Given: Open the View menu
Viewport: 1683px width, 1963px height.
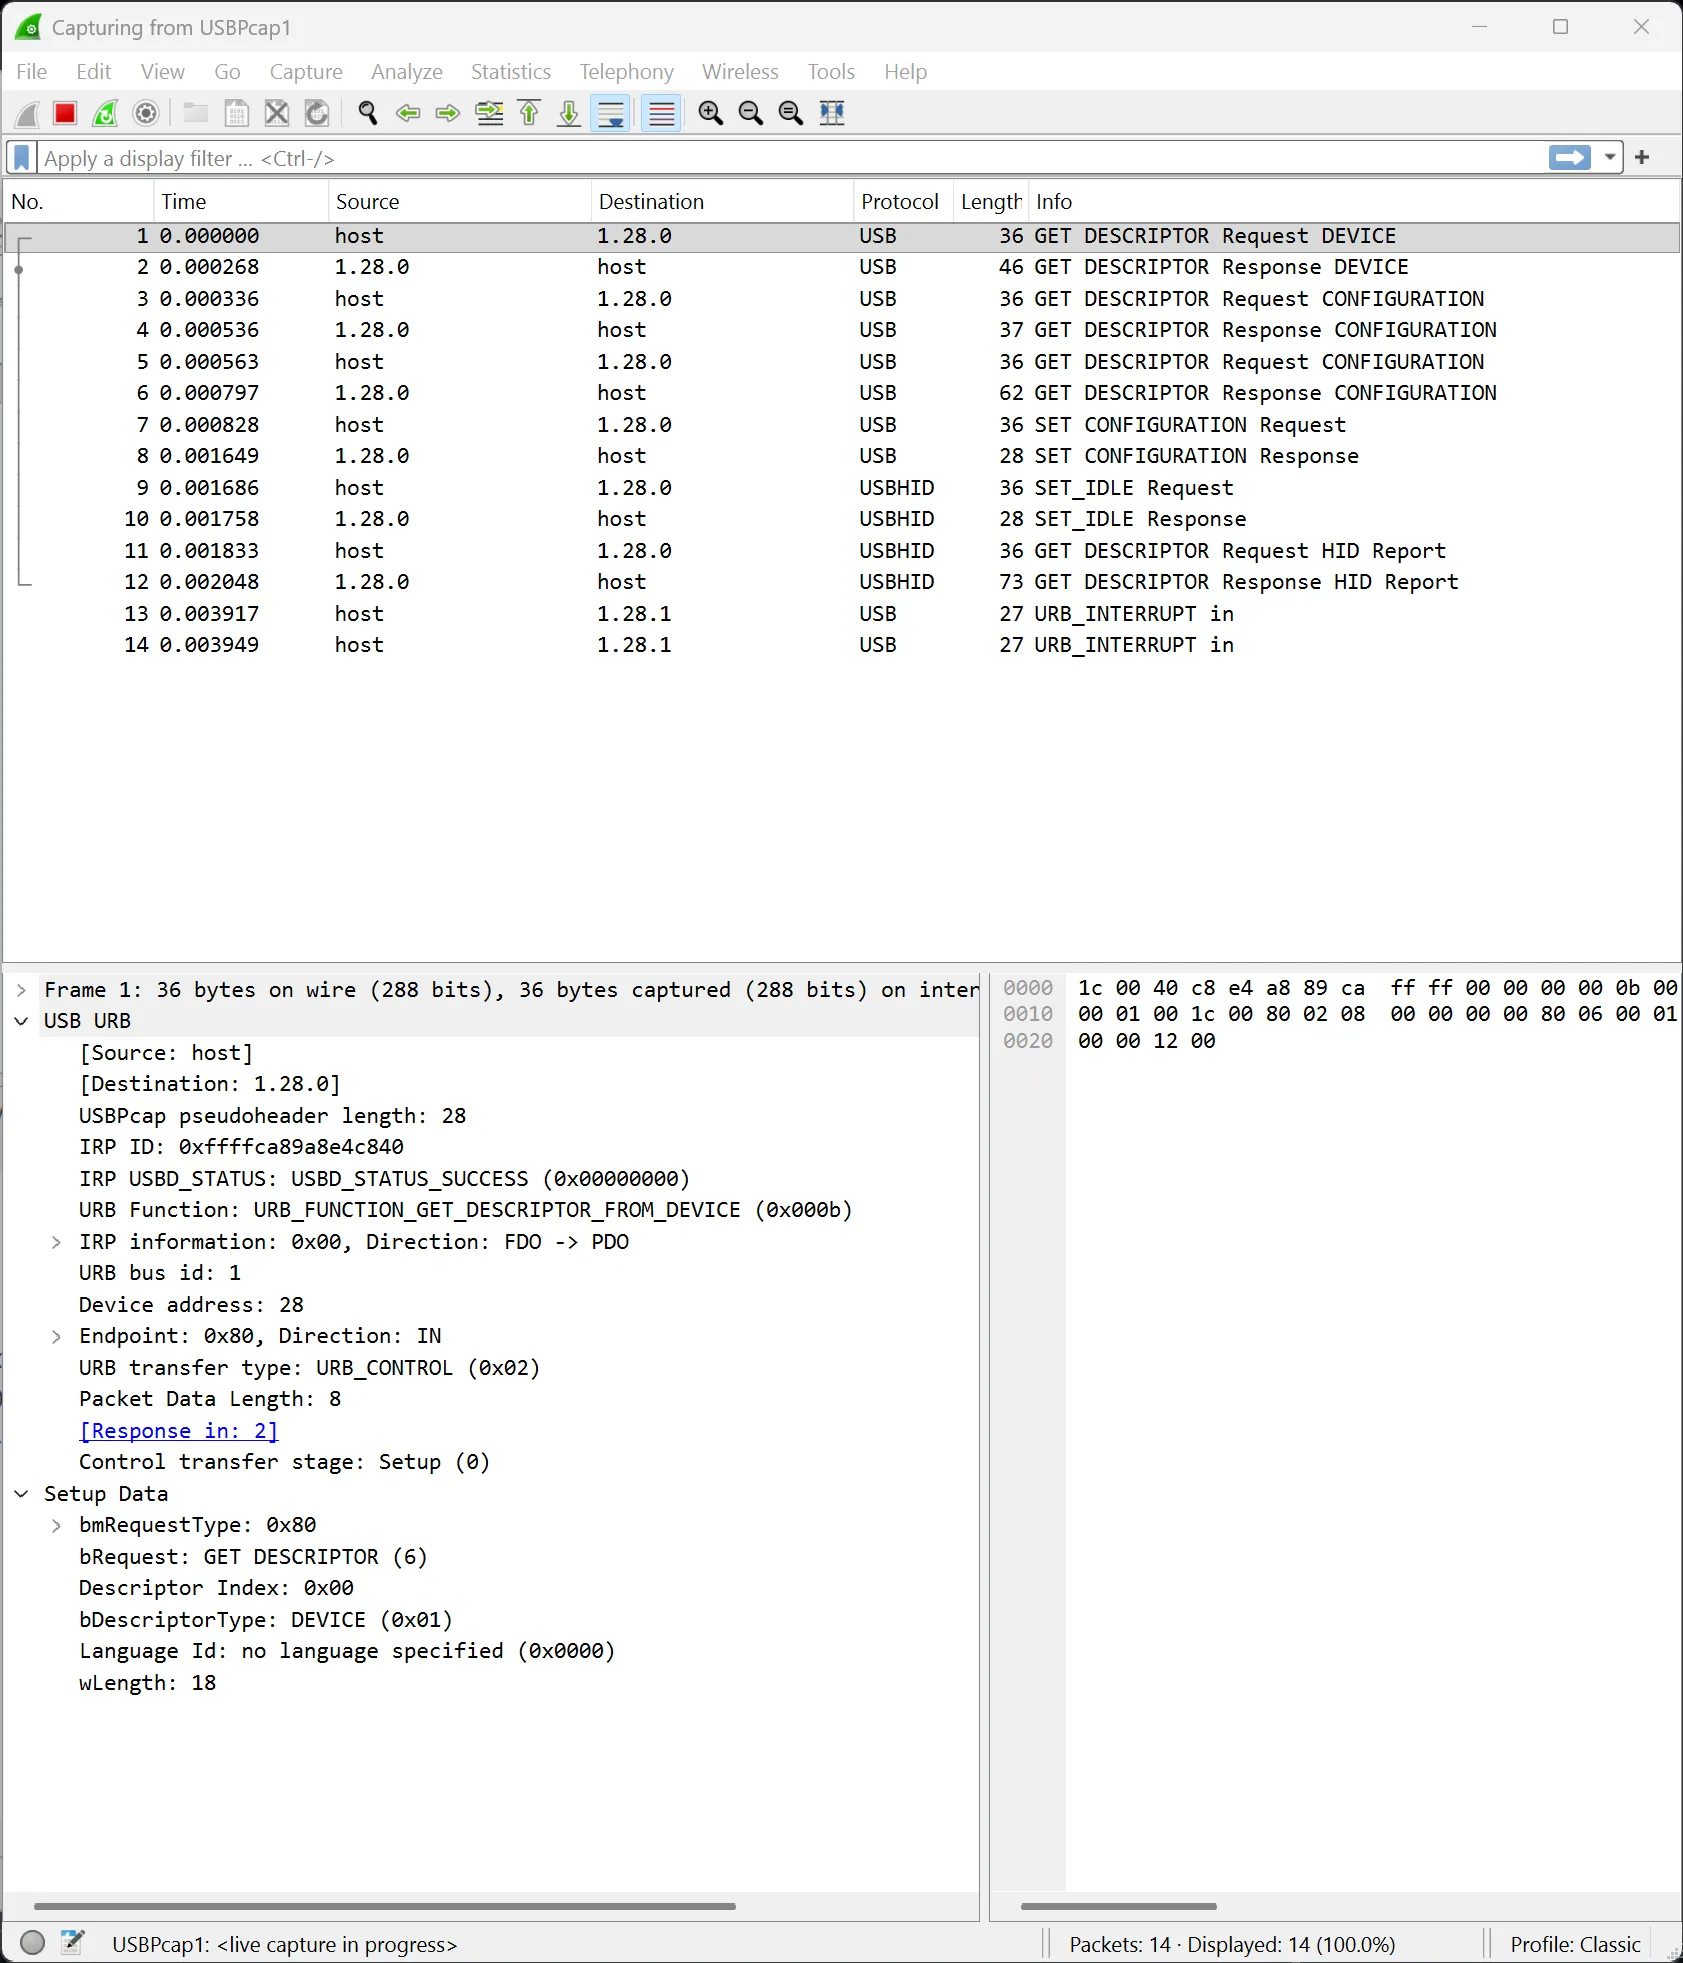Looking at the screenshot, I should coord(162,72).
